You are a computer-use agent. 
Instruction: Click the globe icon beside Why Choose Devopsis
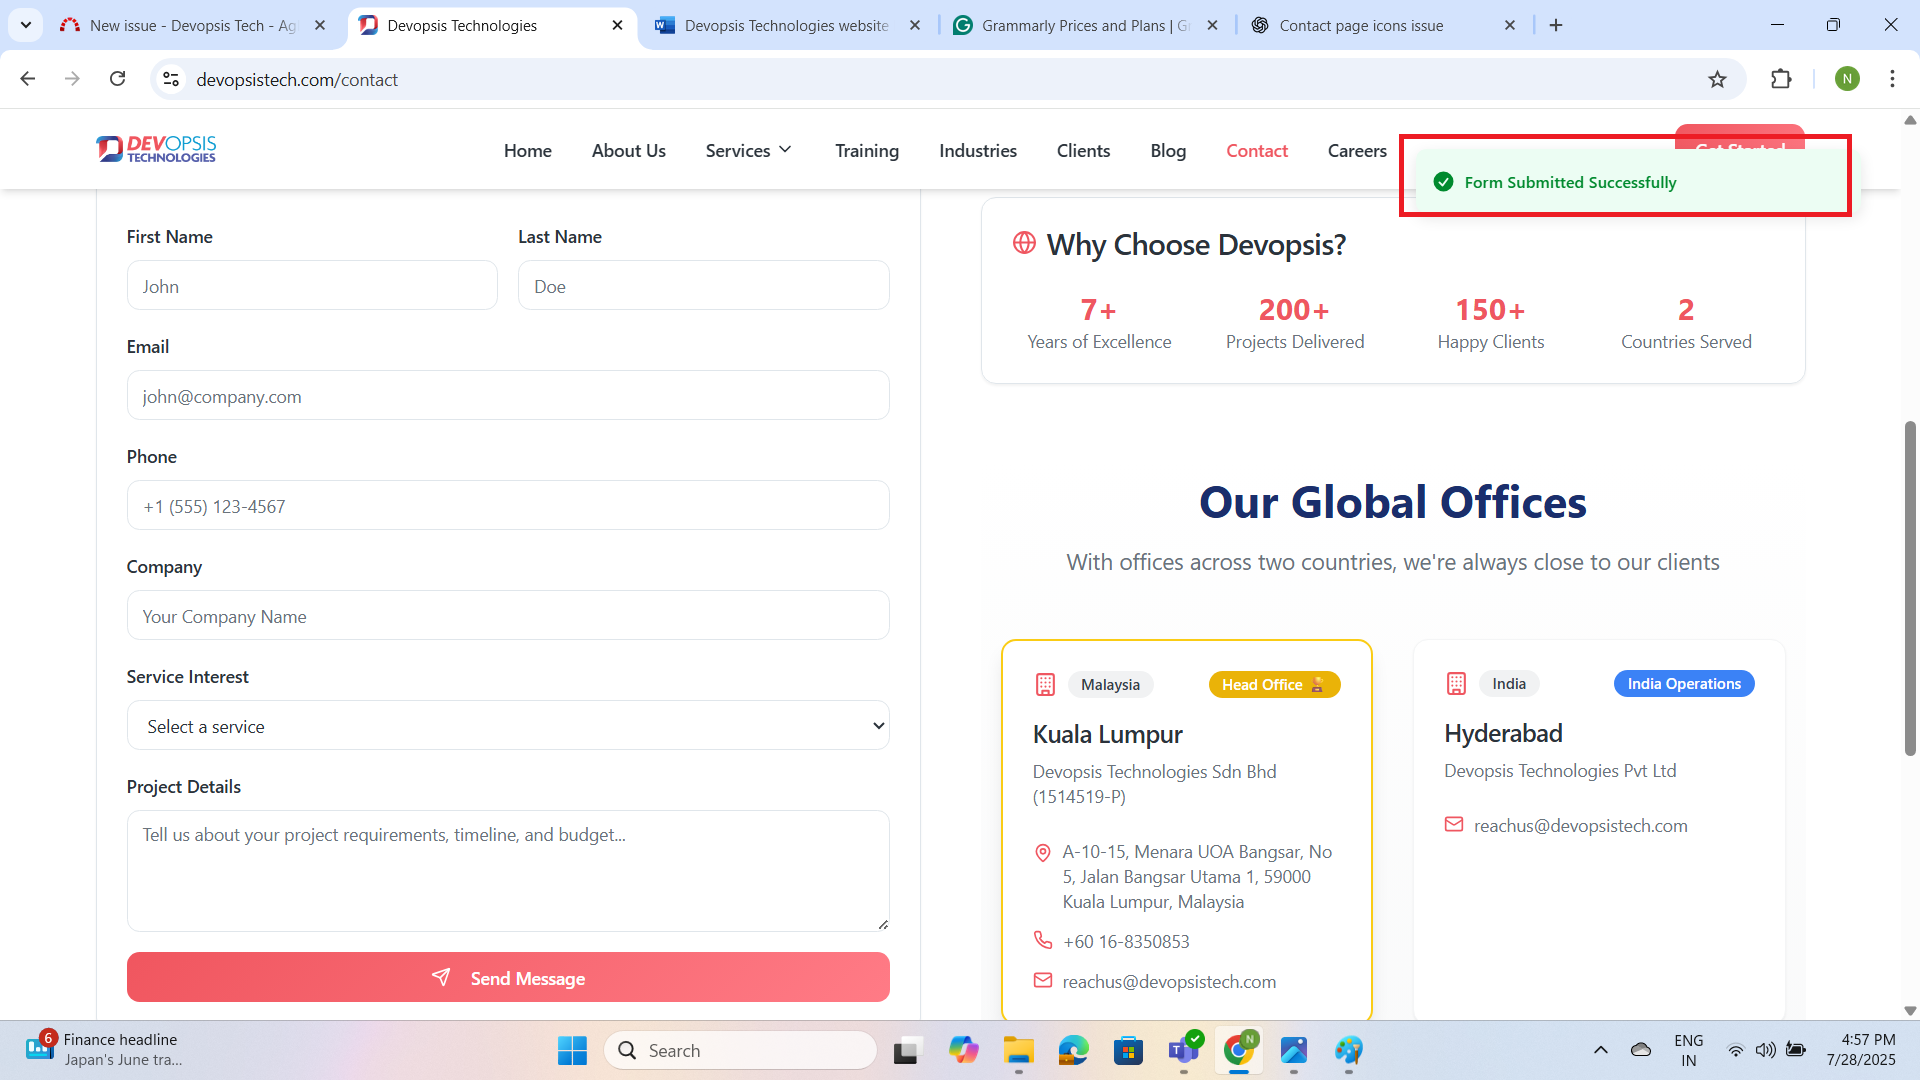(x=1024, y=243)
